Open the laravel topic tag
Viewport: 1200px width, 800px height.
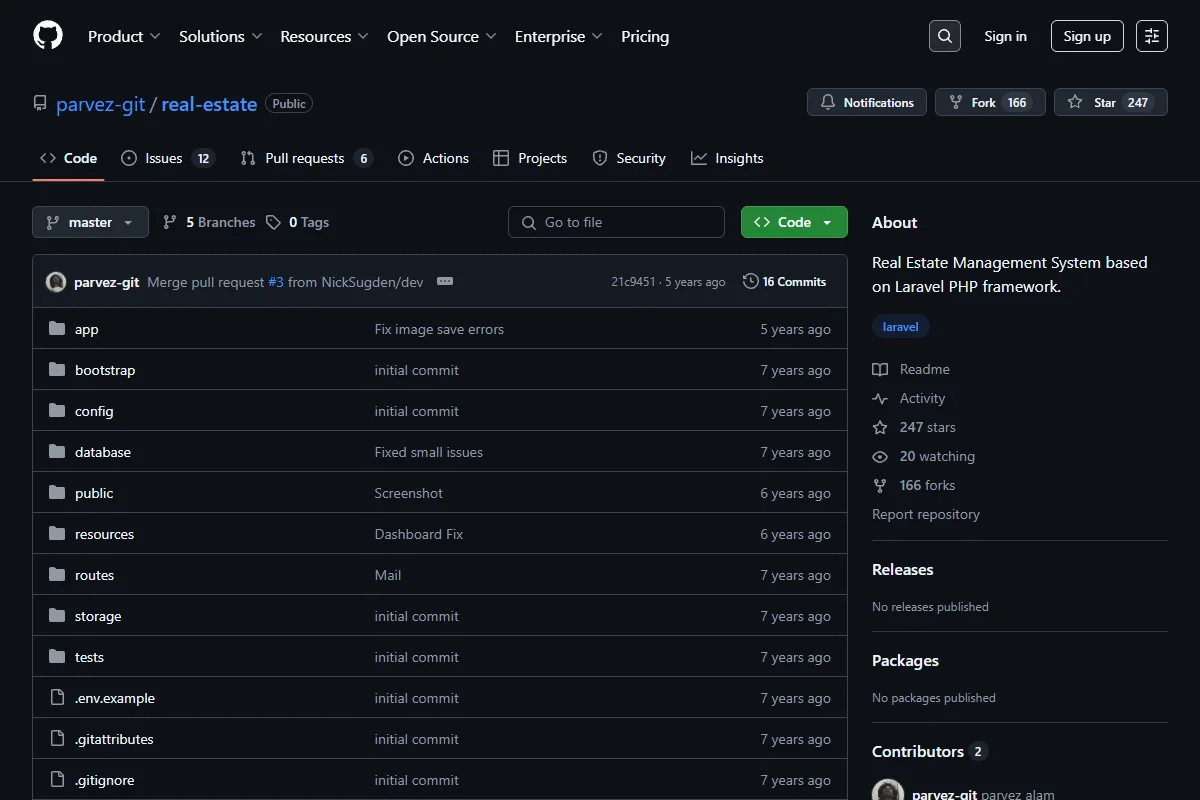click(x=901, y=327)
